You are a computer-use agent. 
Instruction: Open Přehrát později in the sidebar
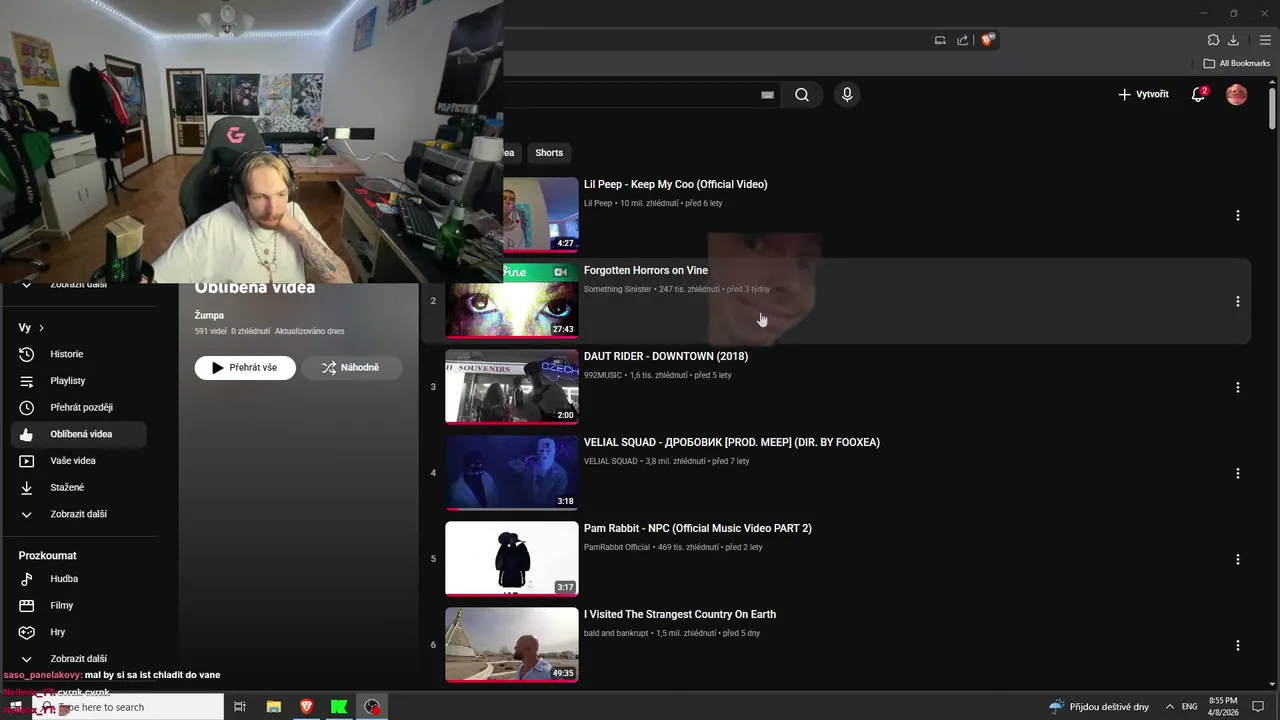(x=79, y=407)
